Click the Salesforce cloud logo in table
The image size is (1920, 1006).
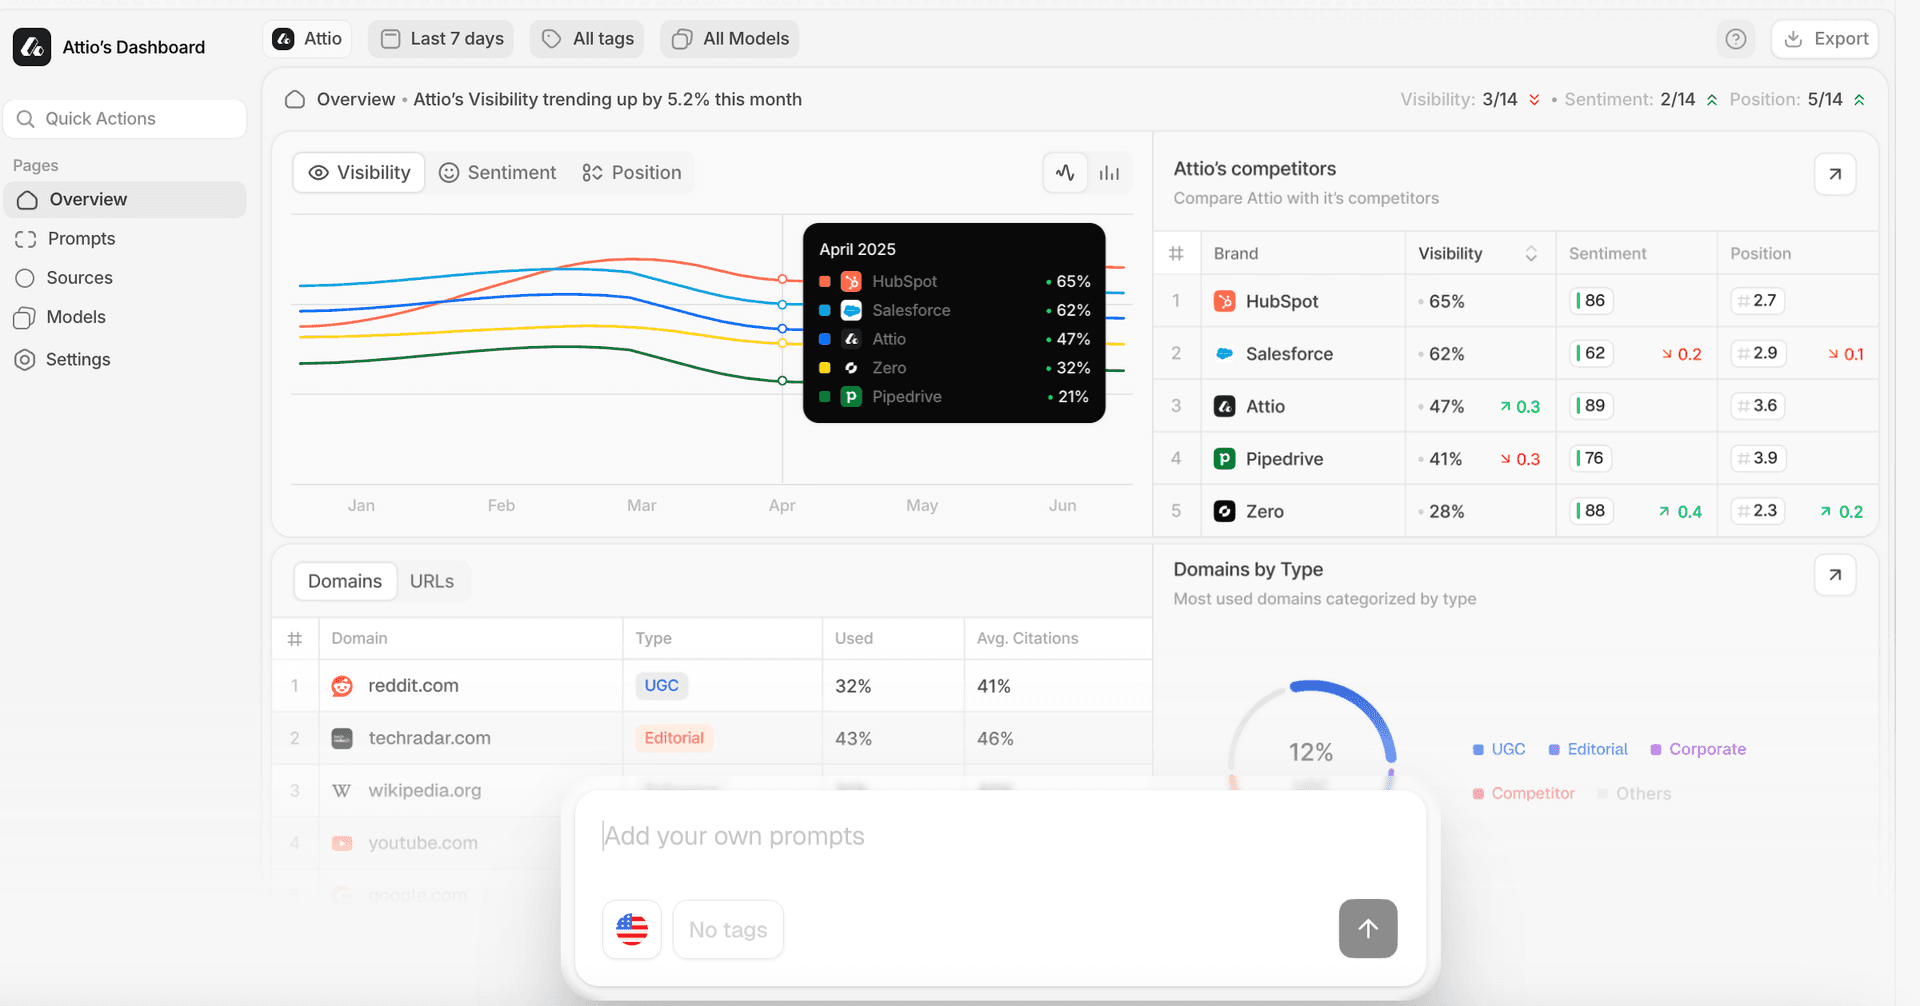tap(1224, 354)
